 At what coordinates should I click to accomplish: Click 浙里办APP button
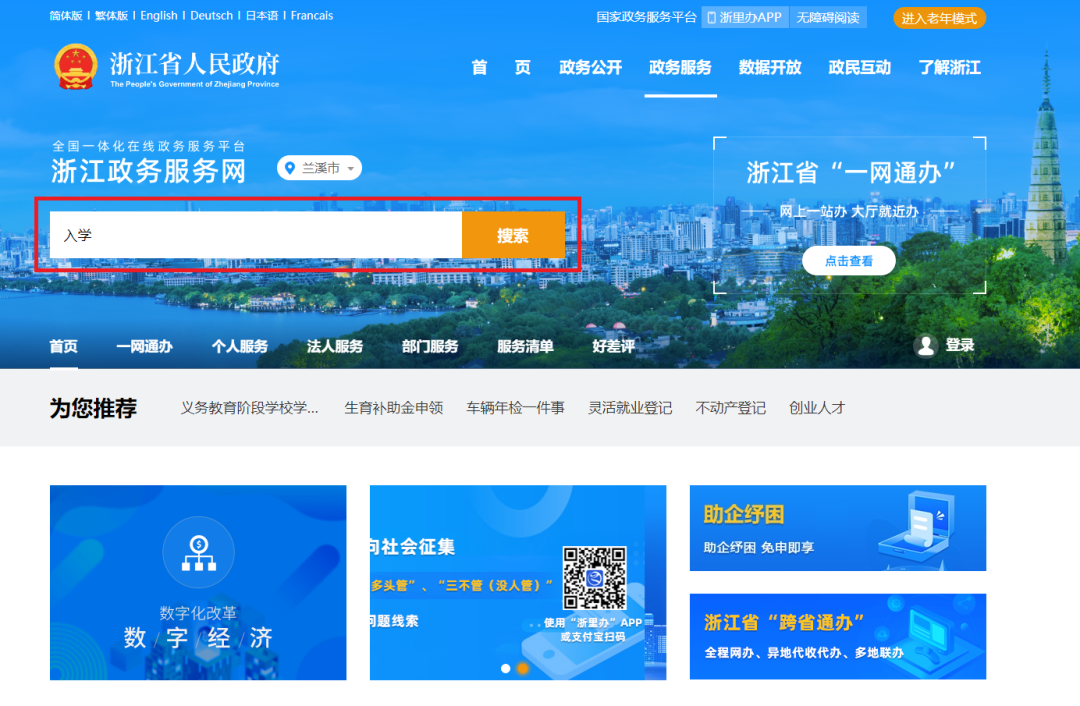pos(745,18)
